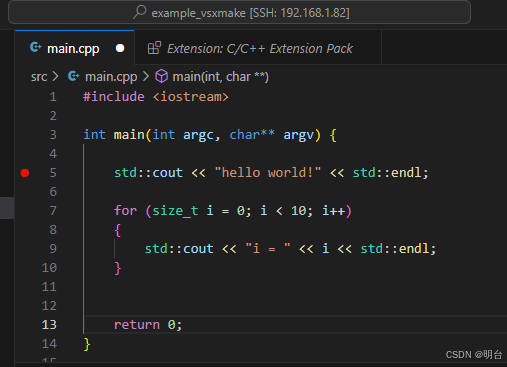Click the opening brace on line 8
The image size is (507, 367).
[117, 230]
